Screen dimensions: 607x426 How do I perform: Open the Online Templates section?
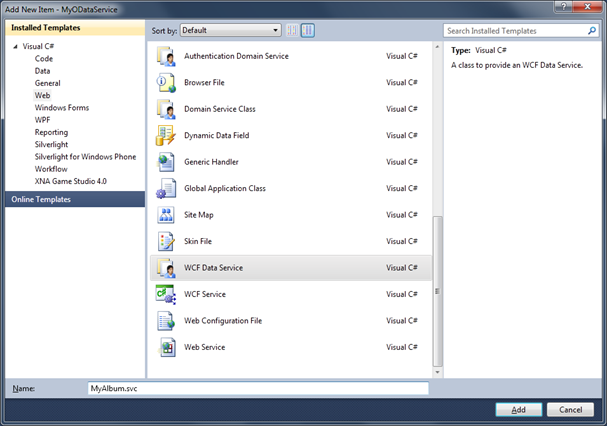(x=74, y=199)
